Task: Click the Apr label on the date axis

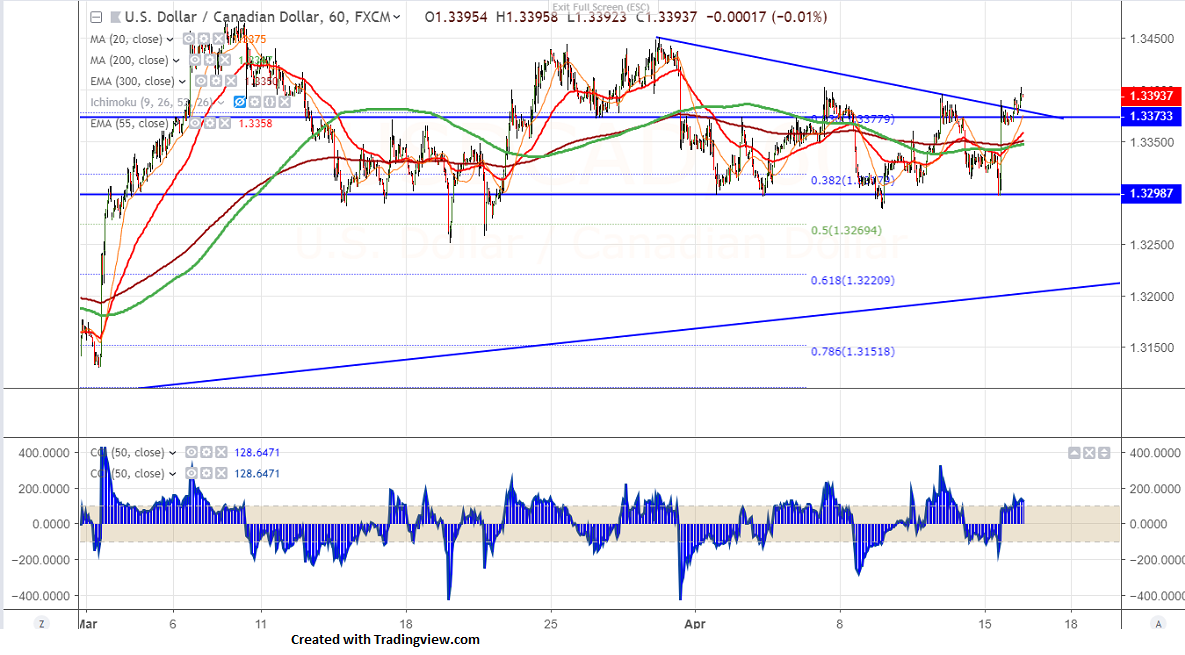Action: (x=695, y=624)
